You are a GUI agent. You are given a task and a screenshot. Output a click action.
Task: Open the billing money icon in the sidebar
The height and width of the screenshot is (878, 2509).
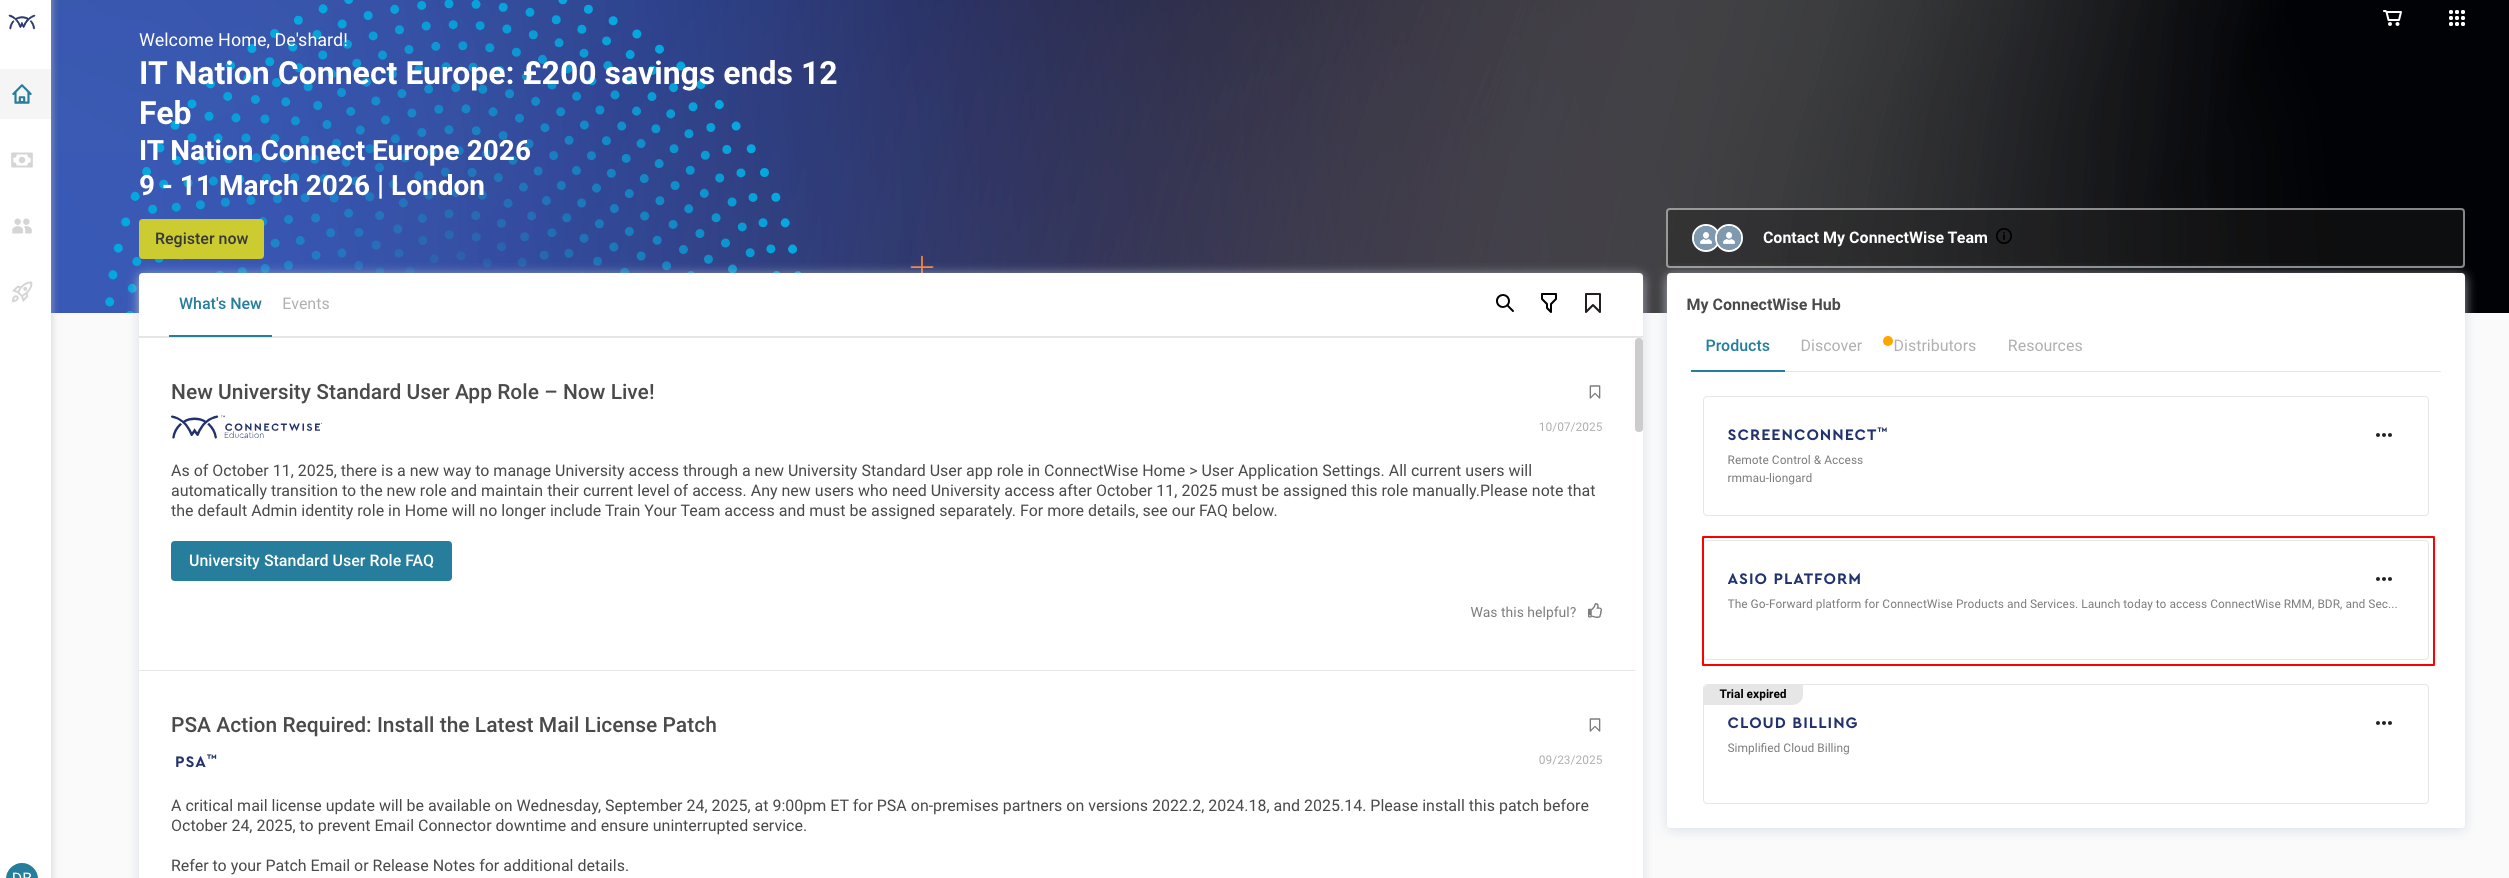(x=22, y=160)
